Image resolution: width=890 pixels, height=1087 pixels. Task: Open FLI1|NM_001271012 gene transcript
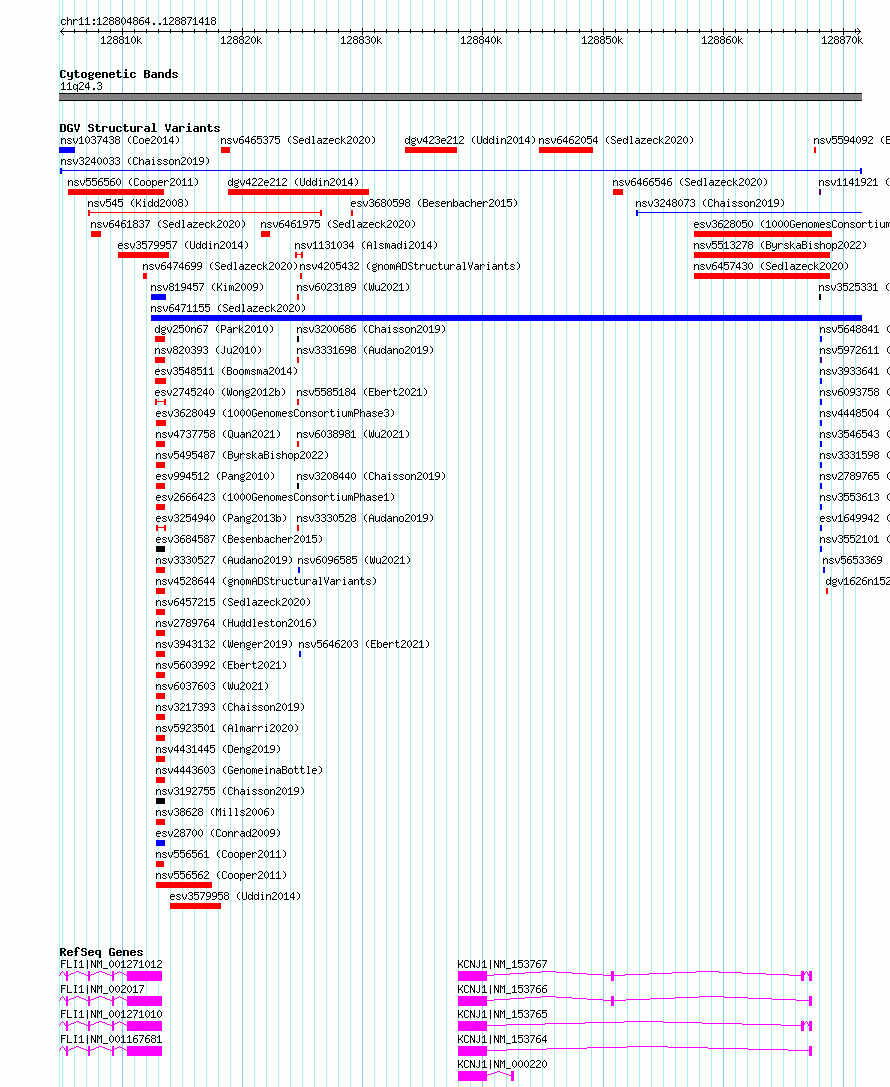coord(111,976)
